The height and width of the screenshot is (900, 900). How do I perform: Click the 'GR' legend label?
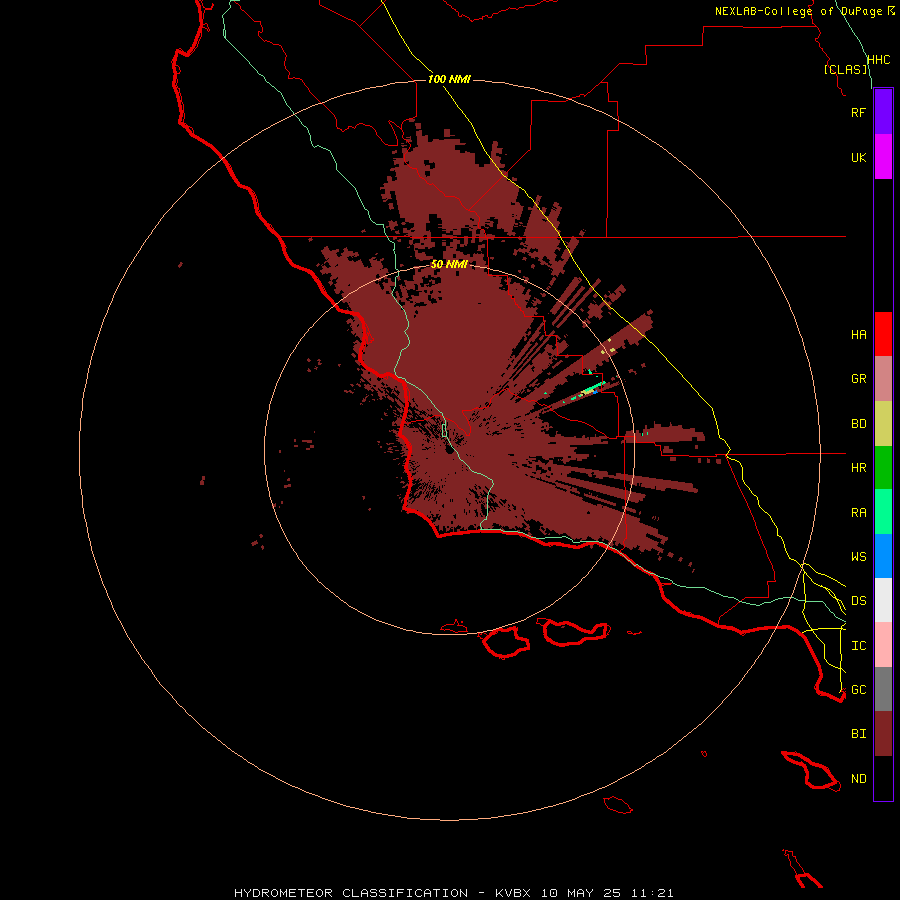tap(858, 379)
